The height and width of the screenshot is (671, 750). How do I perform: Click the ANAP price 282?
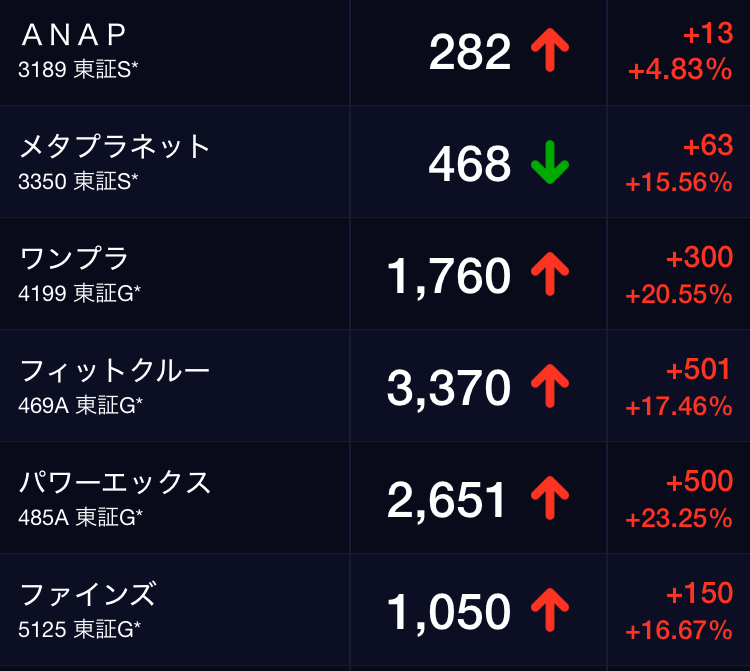(470, 52)
